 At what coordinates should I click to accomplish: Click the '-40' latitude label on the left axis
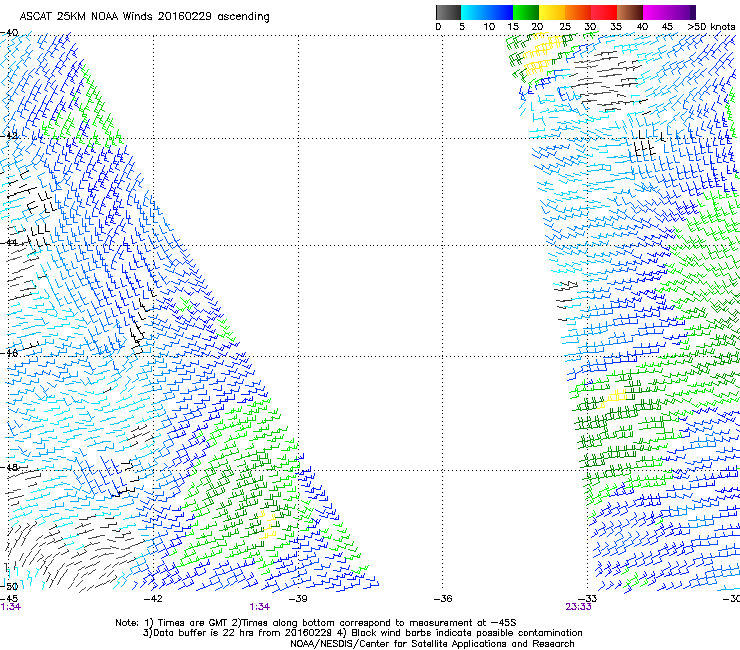[9, 33]
